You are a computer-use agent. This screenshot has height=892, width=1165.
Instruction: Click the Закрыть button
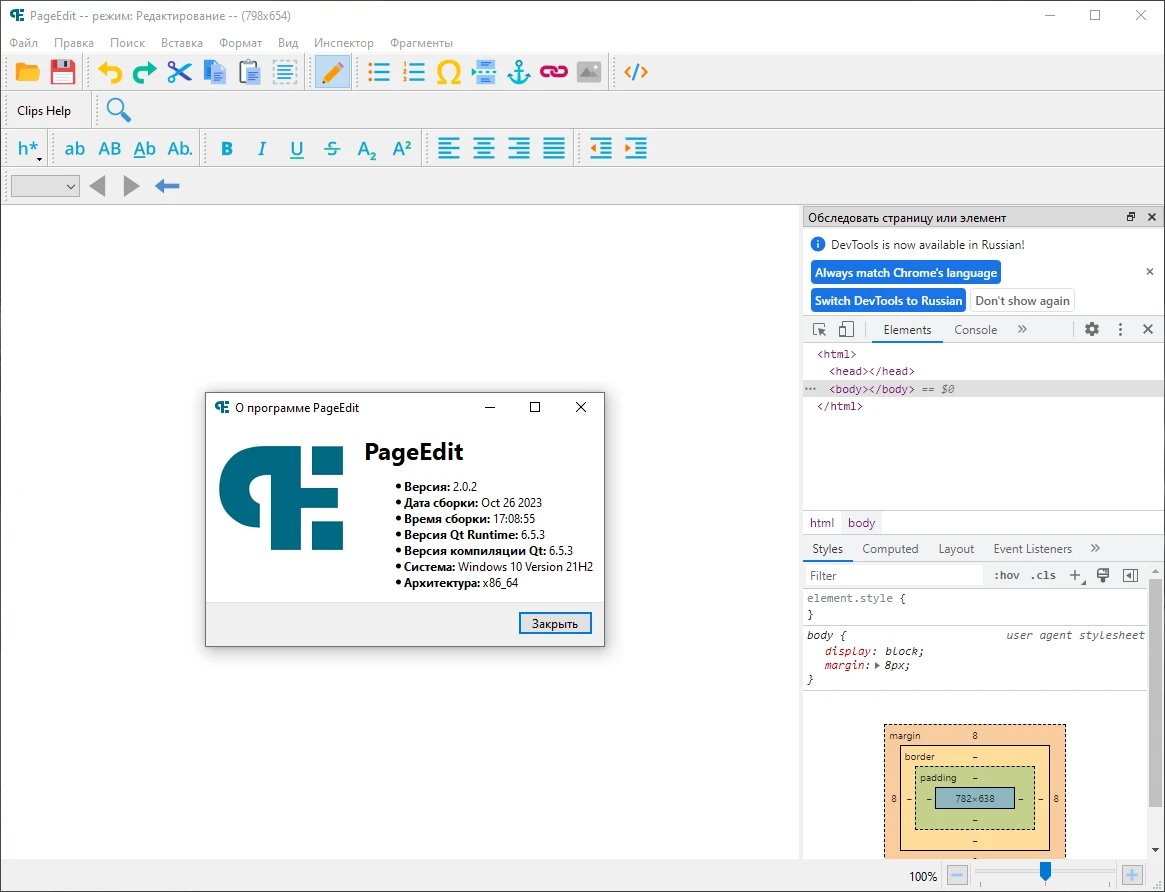tap(555, 623)
